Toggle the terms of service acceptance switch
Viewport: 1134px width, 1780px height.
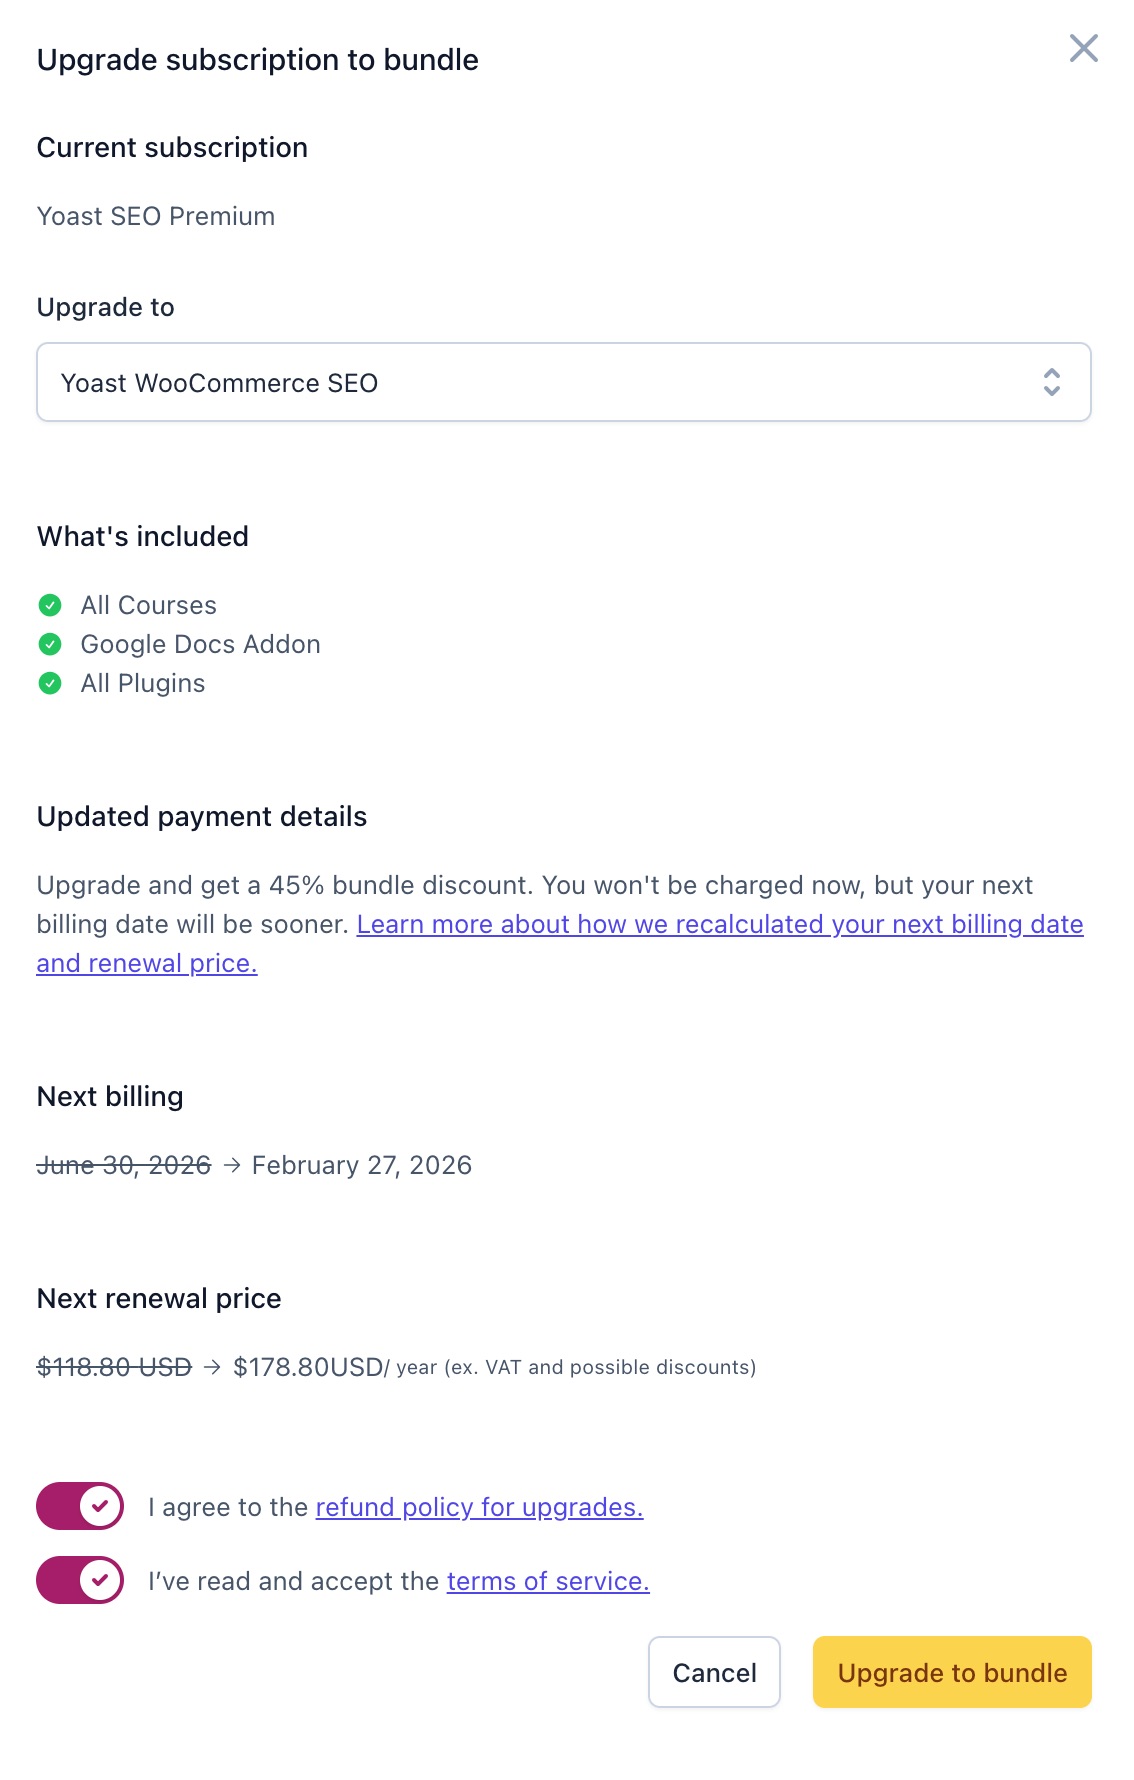(x=80, y=1580)
